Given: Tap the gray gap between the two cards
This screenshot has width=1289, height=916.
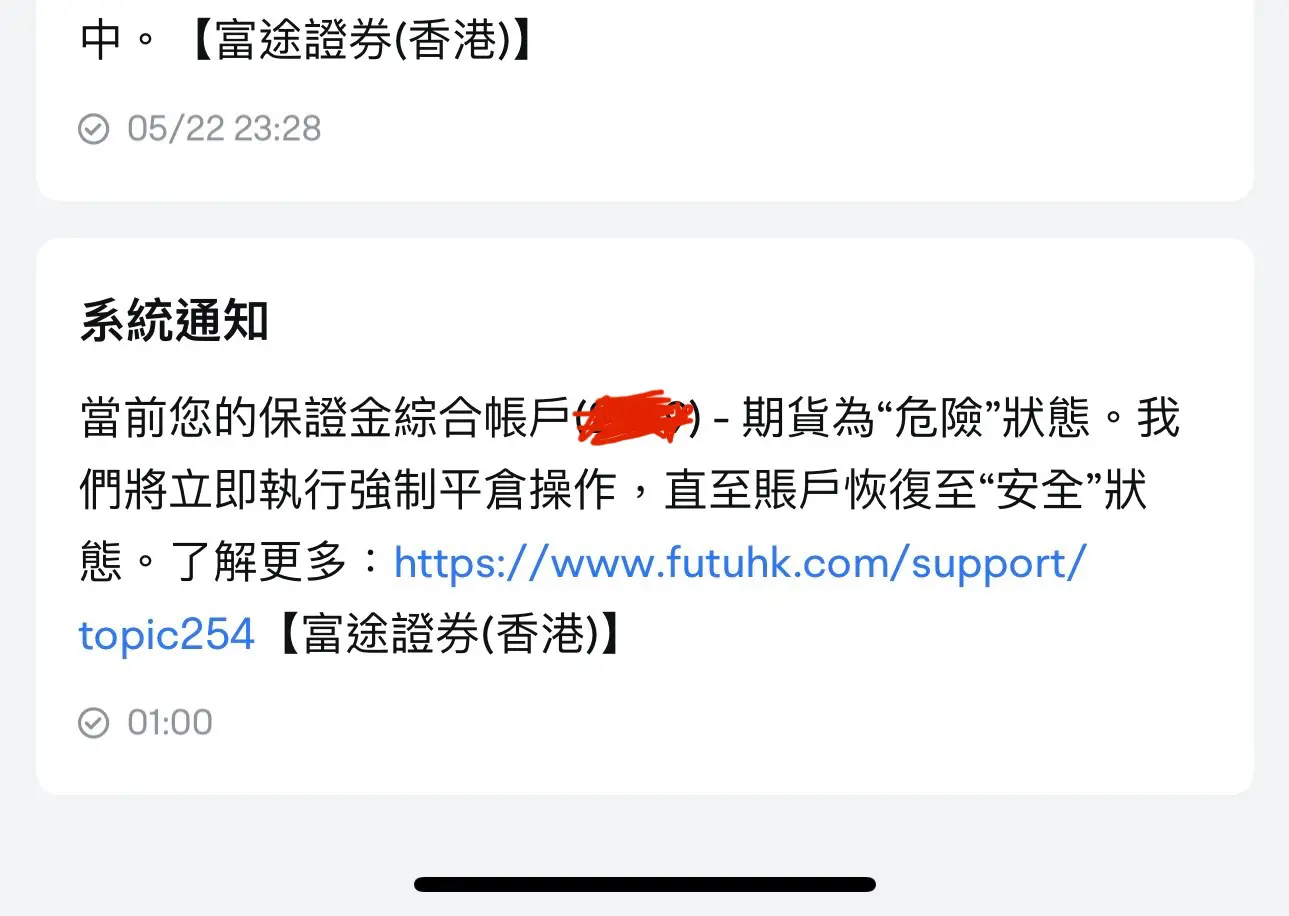Looking at the screenshot, I should click(645, 220).
